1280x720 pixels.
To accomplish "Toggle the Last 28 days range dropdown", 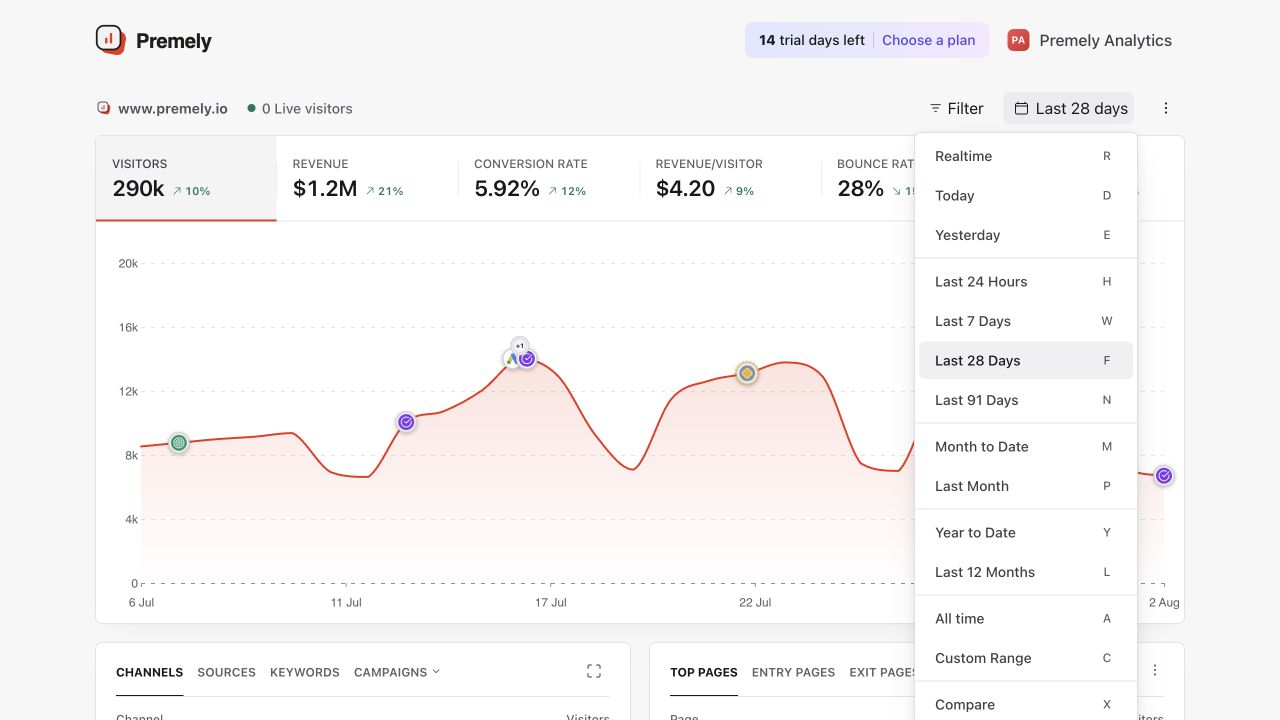I will [x=1070, y=108].
